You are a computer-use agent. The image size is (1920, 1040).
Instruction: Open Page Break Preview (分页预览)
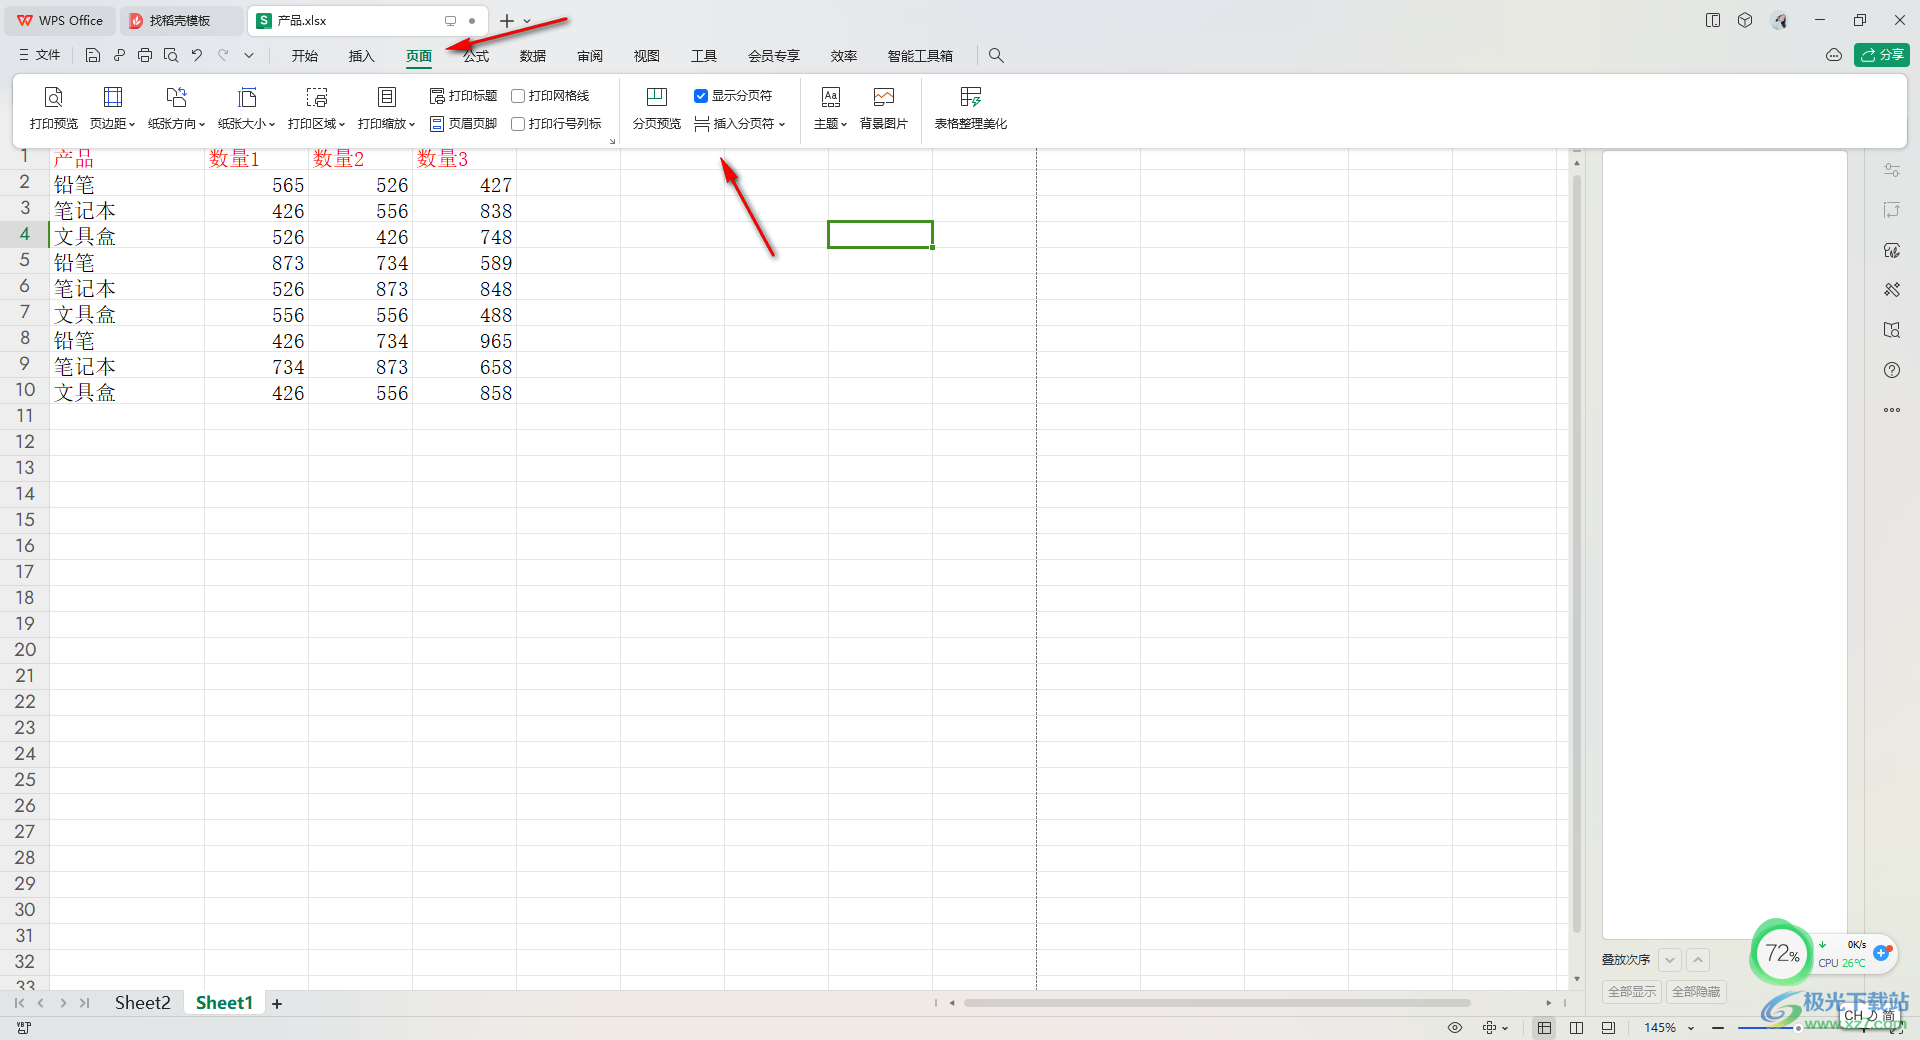coord(656,108)
